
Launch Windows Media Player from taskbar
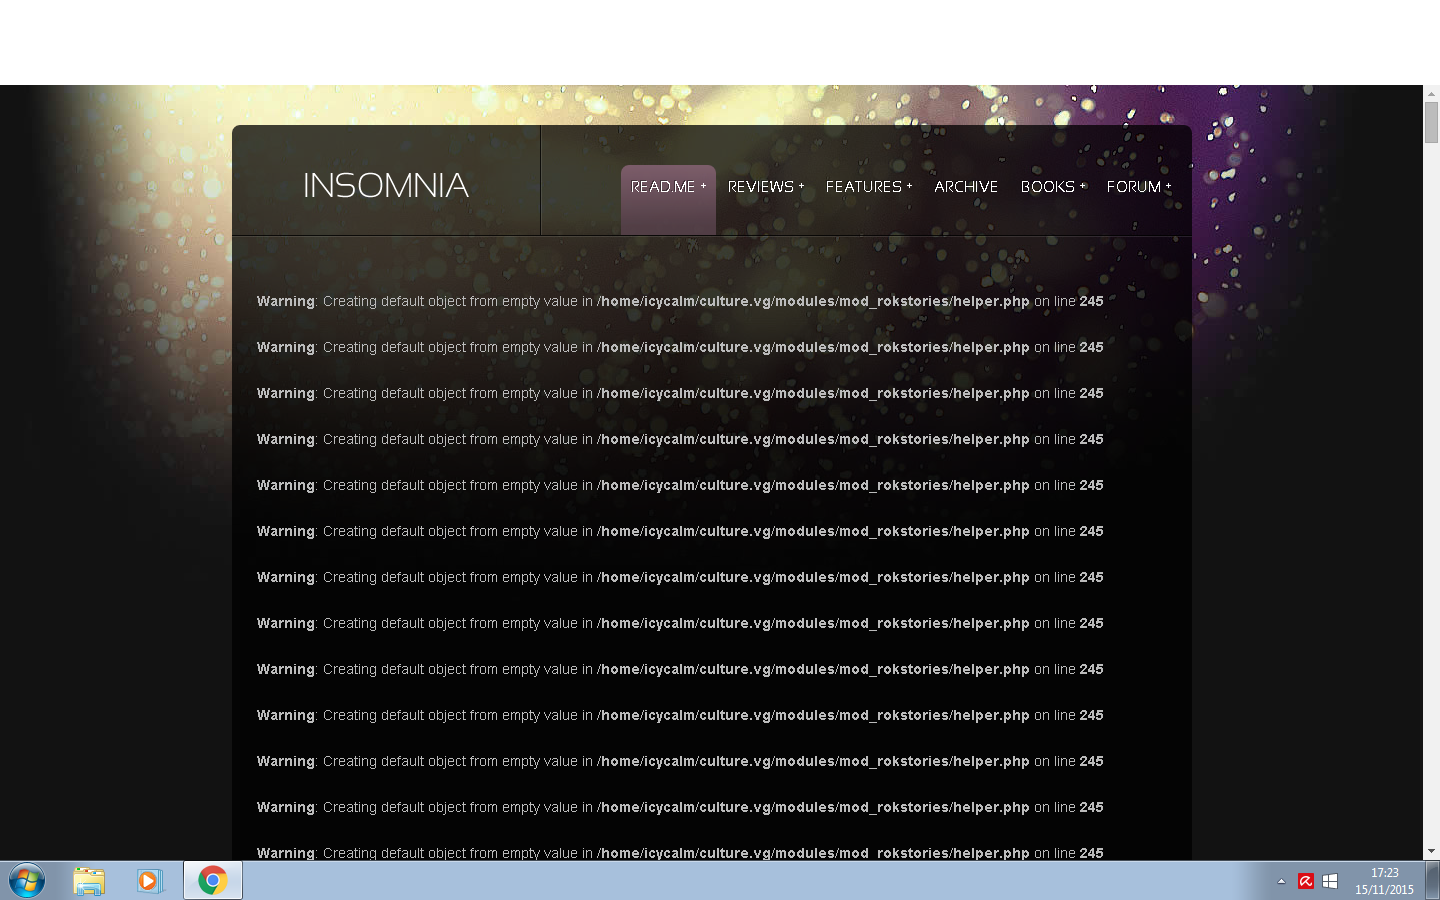[x=150, y=881]
